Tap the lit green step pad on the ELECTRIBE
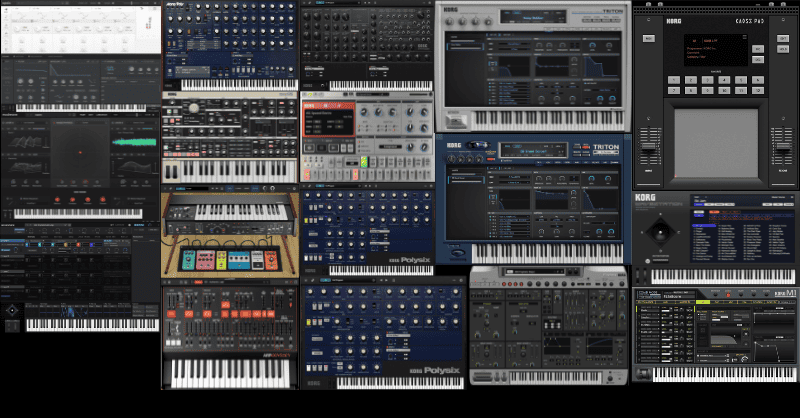This screenshot has height=418, width=800. [x=364, y=162]
